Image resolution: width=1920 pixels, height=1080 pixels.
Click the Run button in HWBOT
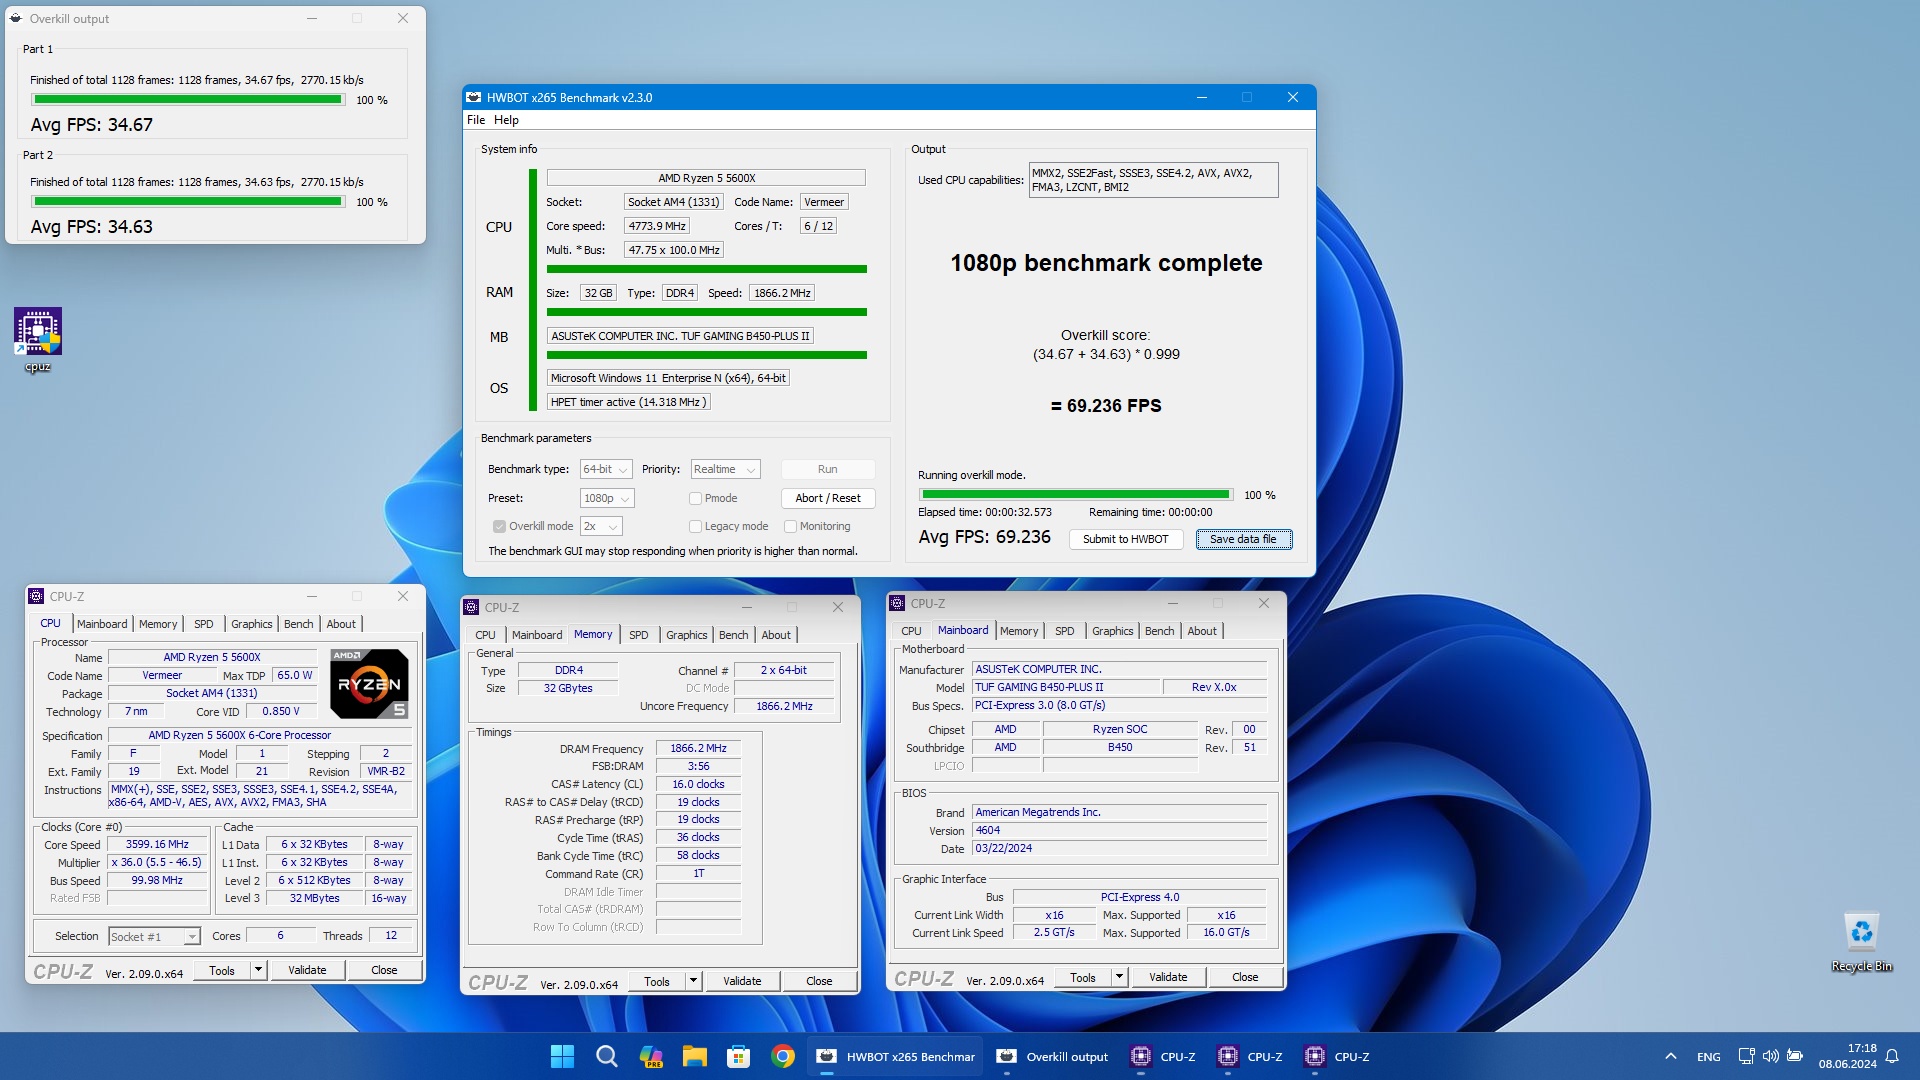pos(828,469)
